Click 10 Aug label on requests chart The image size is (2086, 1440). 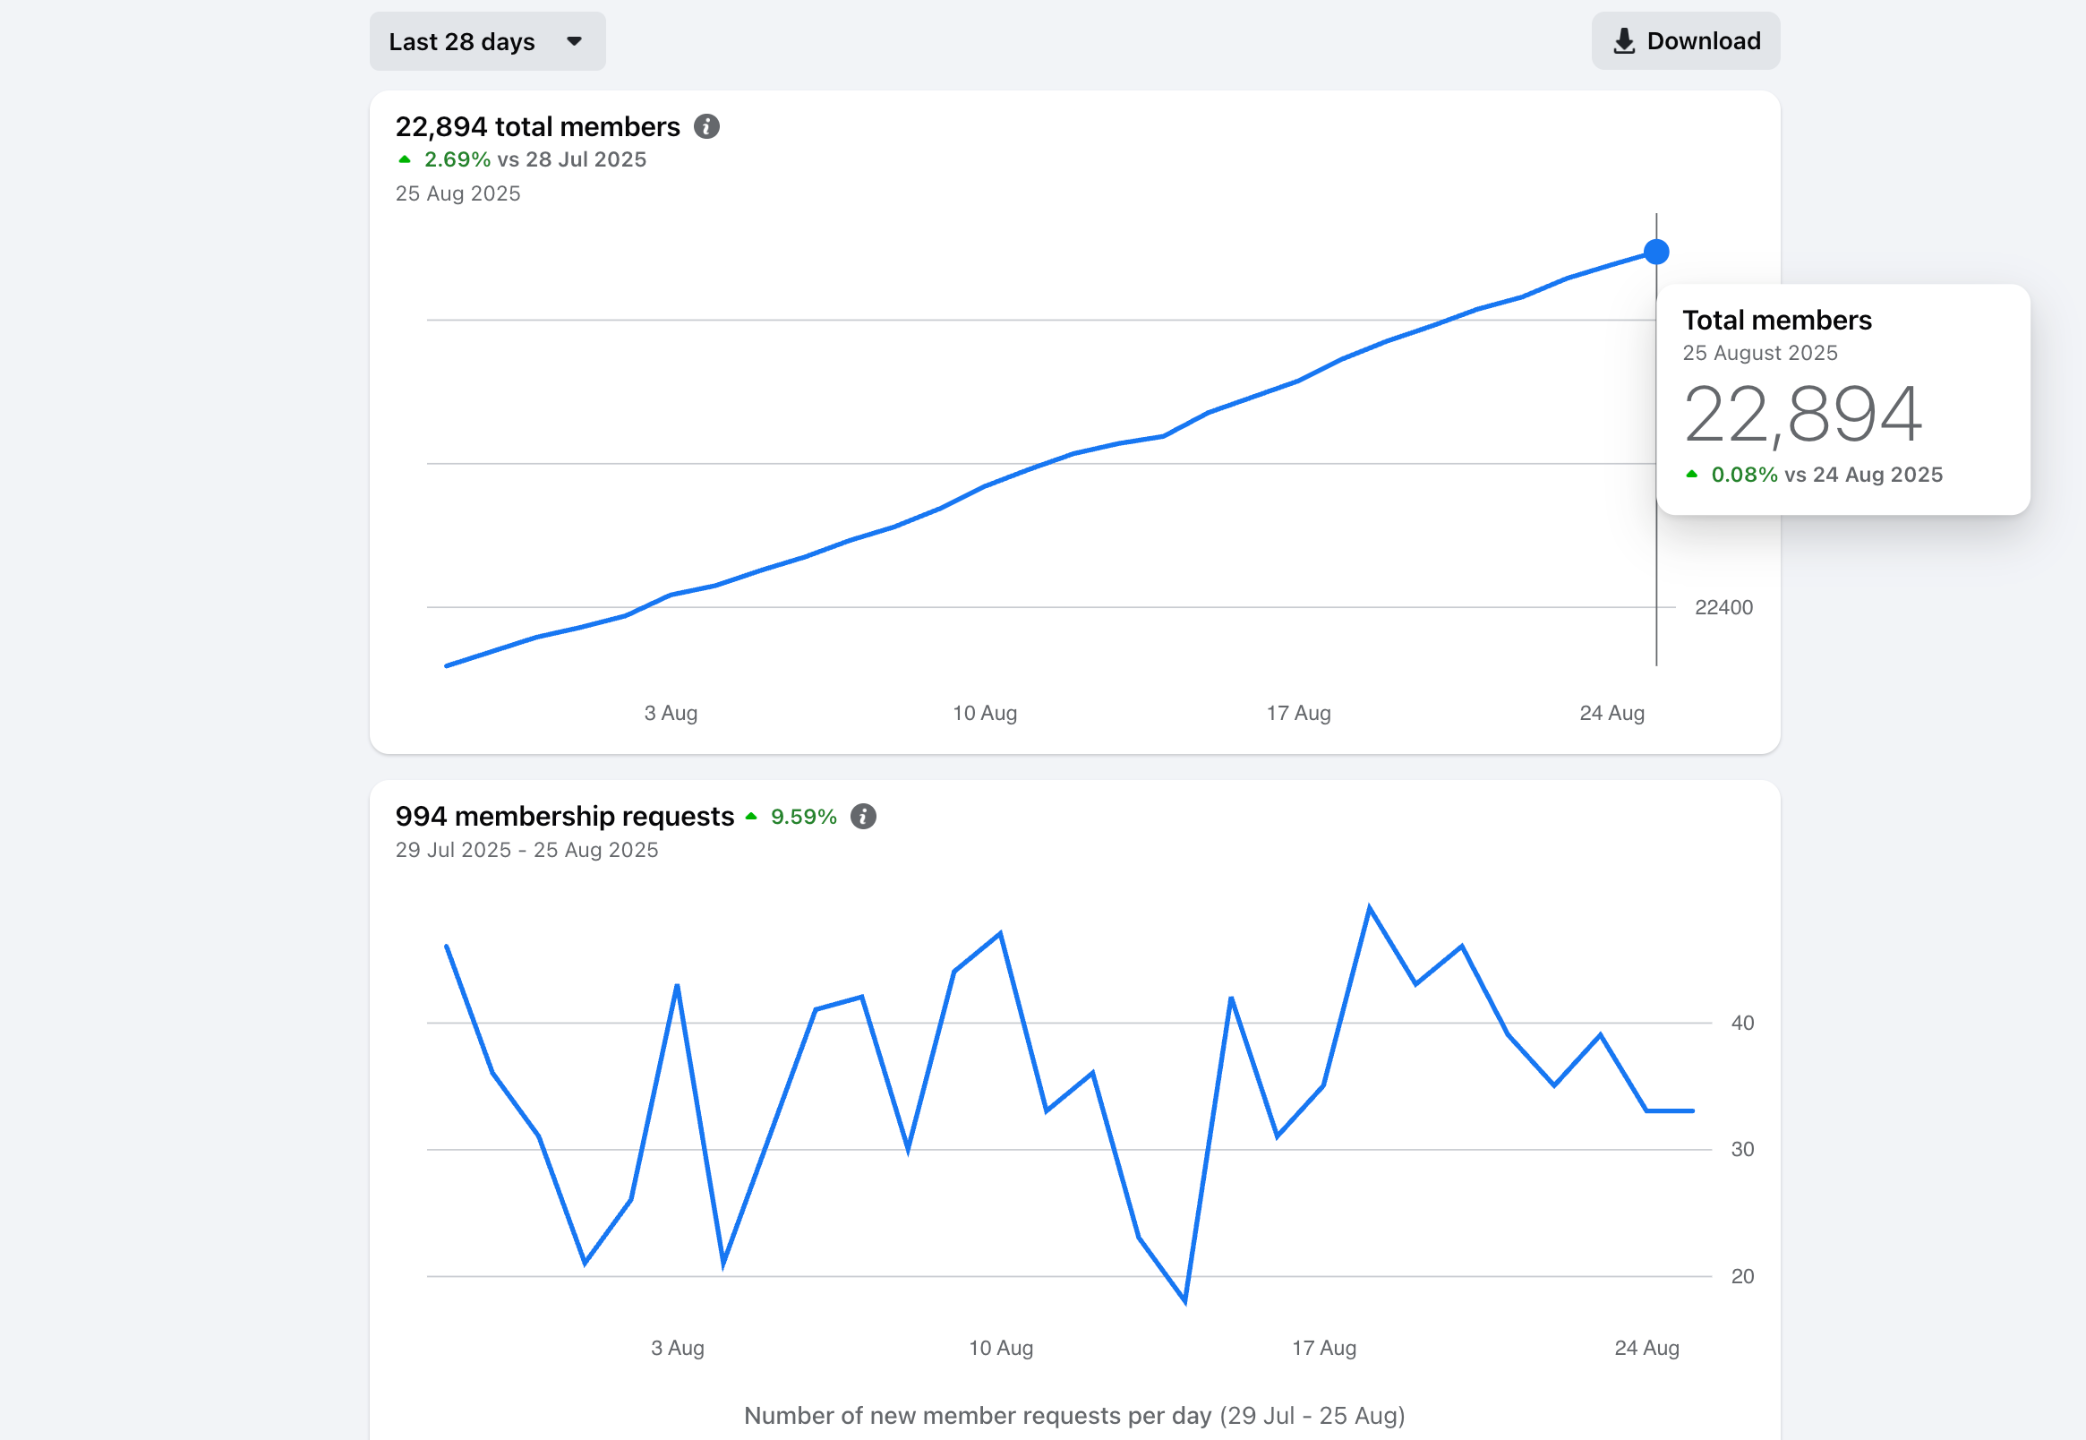click(x=1000, y=1348)
